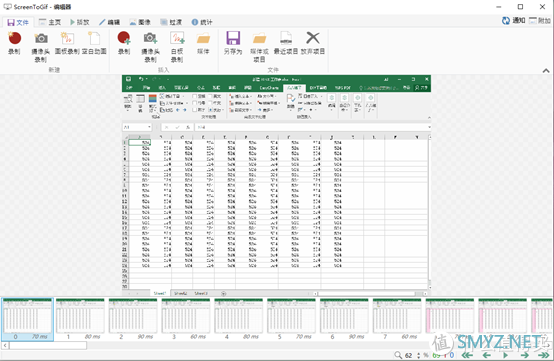Open the Statistics (统计) ribbon tab
The height and width of the screenshot is (361, 554).
202,22
